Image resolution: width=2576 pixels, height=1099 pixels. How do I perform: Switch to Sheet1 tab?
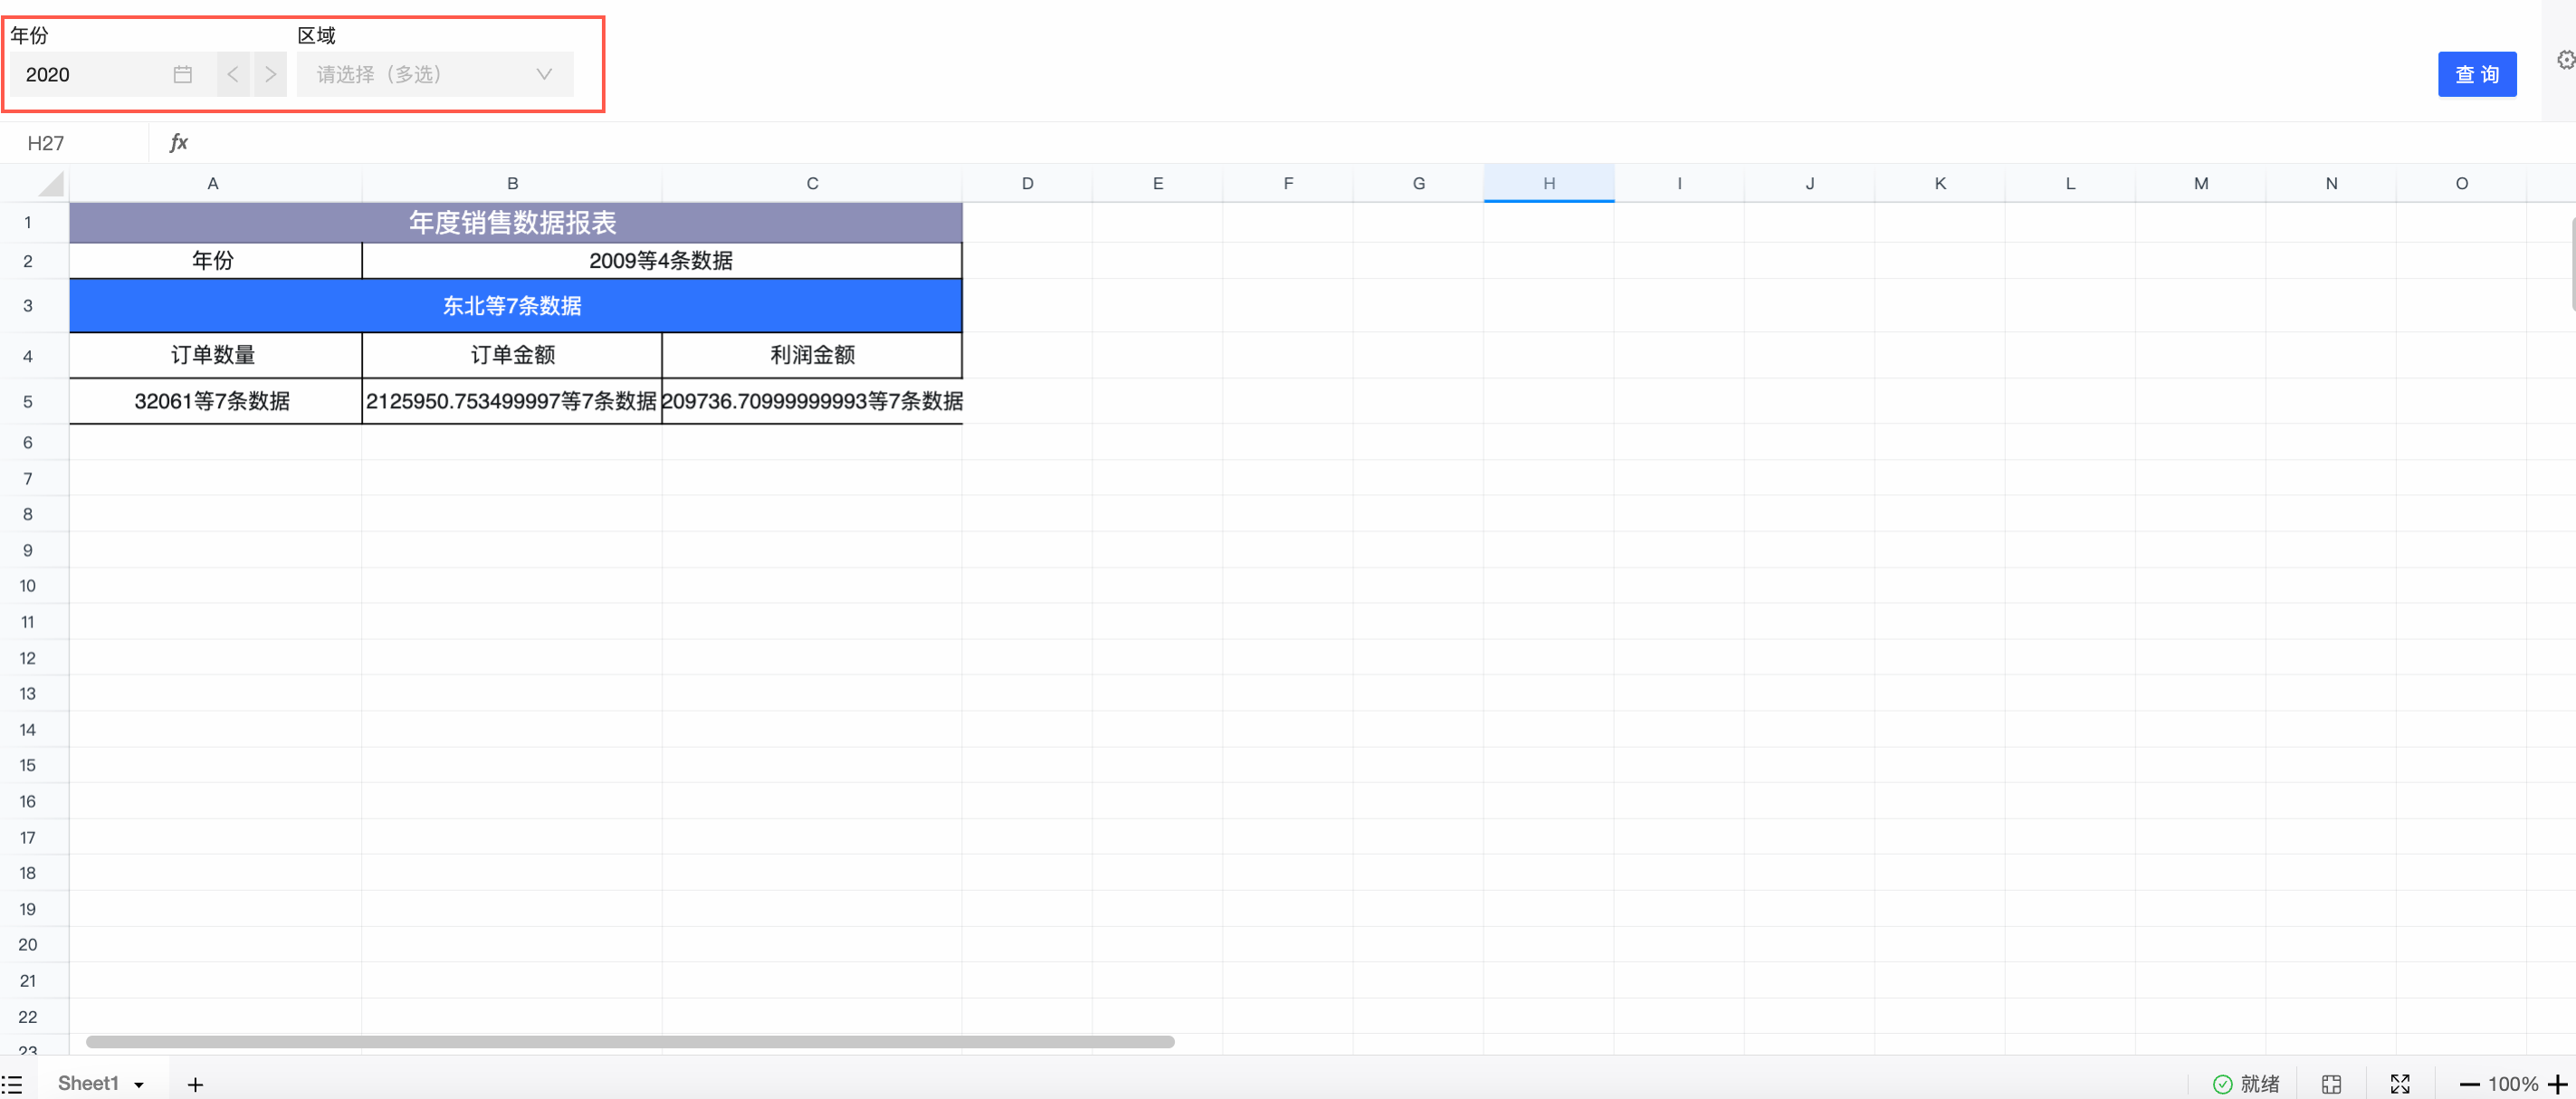point(88,1083)
